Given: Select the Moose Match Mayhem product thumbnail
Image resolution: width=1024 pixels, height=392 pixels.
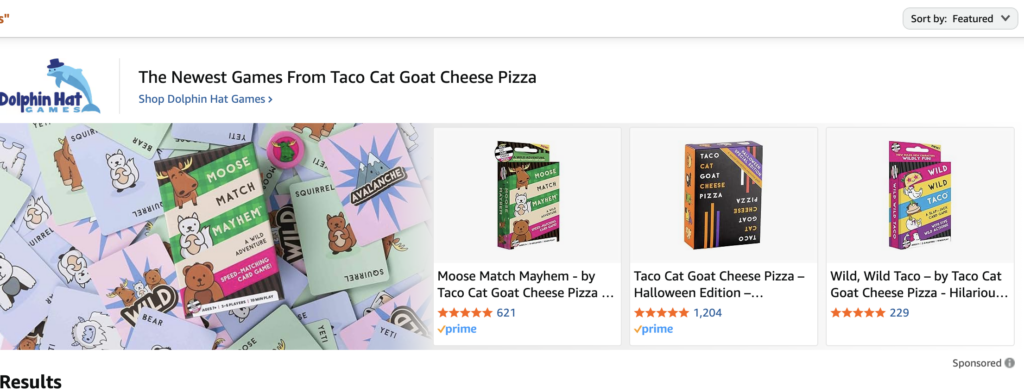Looking at the screenshot, I should point(528,194).
